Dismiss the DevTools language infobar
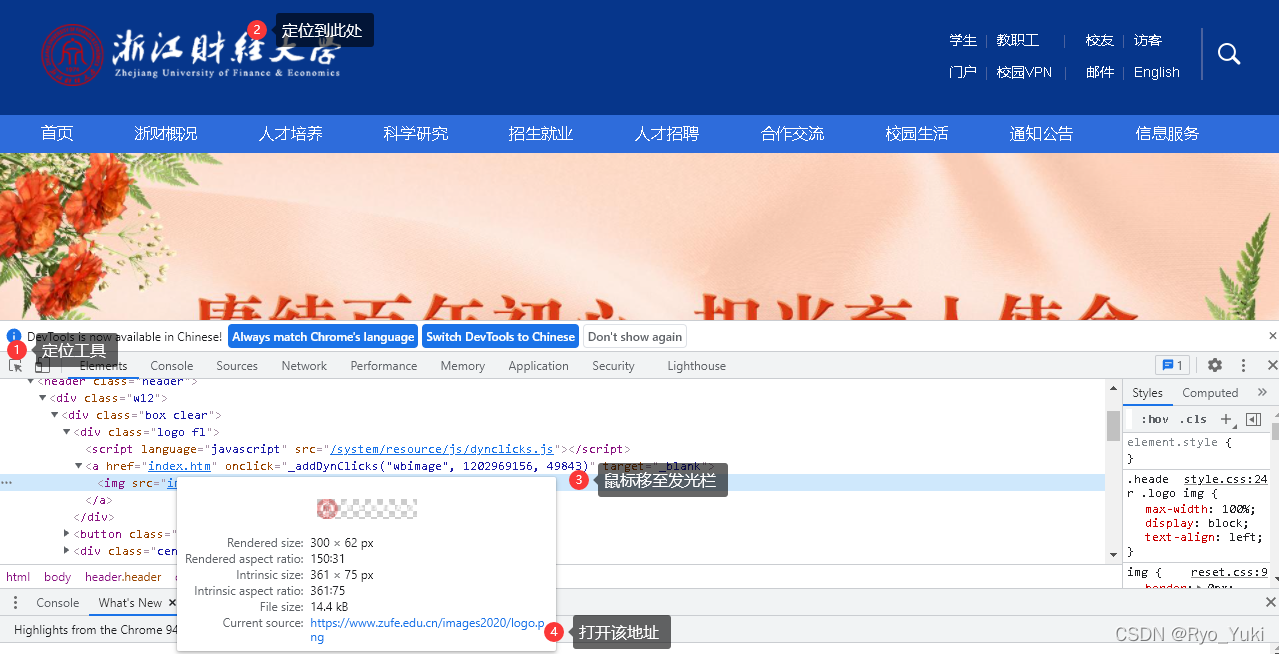1279x654 pixels. pos(1272,336)
